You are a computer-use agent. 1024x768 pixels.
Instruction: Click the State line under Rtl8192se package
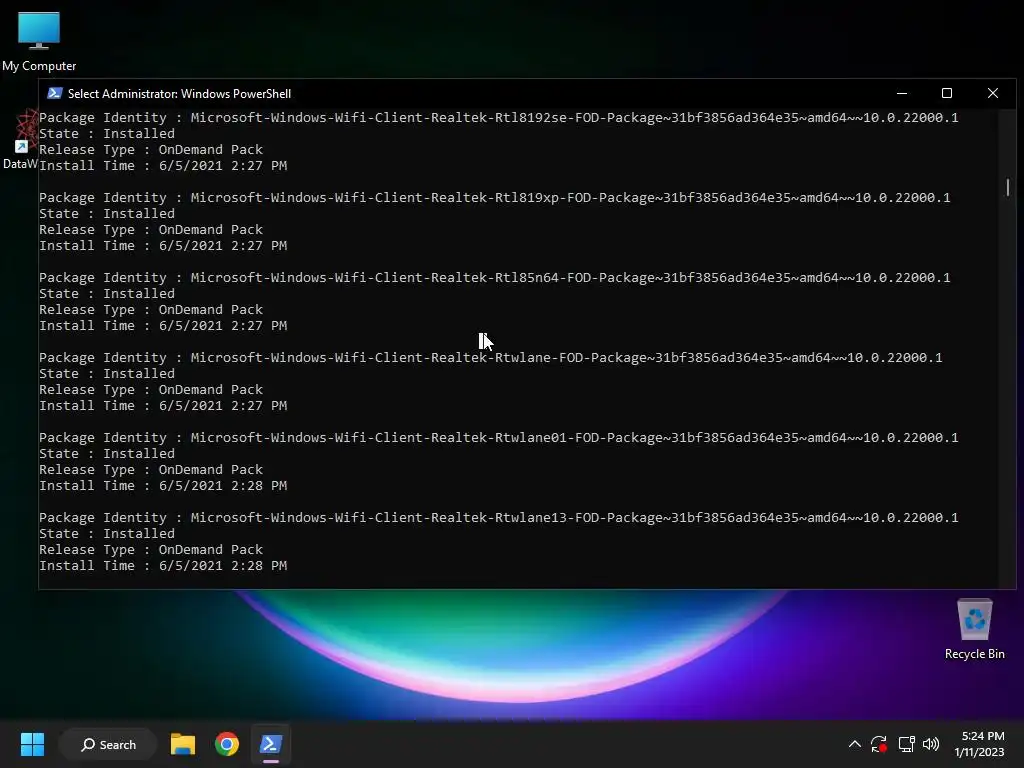(107, 133)
